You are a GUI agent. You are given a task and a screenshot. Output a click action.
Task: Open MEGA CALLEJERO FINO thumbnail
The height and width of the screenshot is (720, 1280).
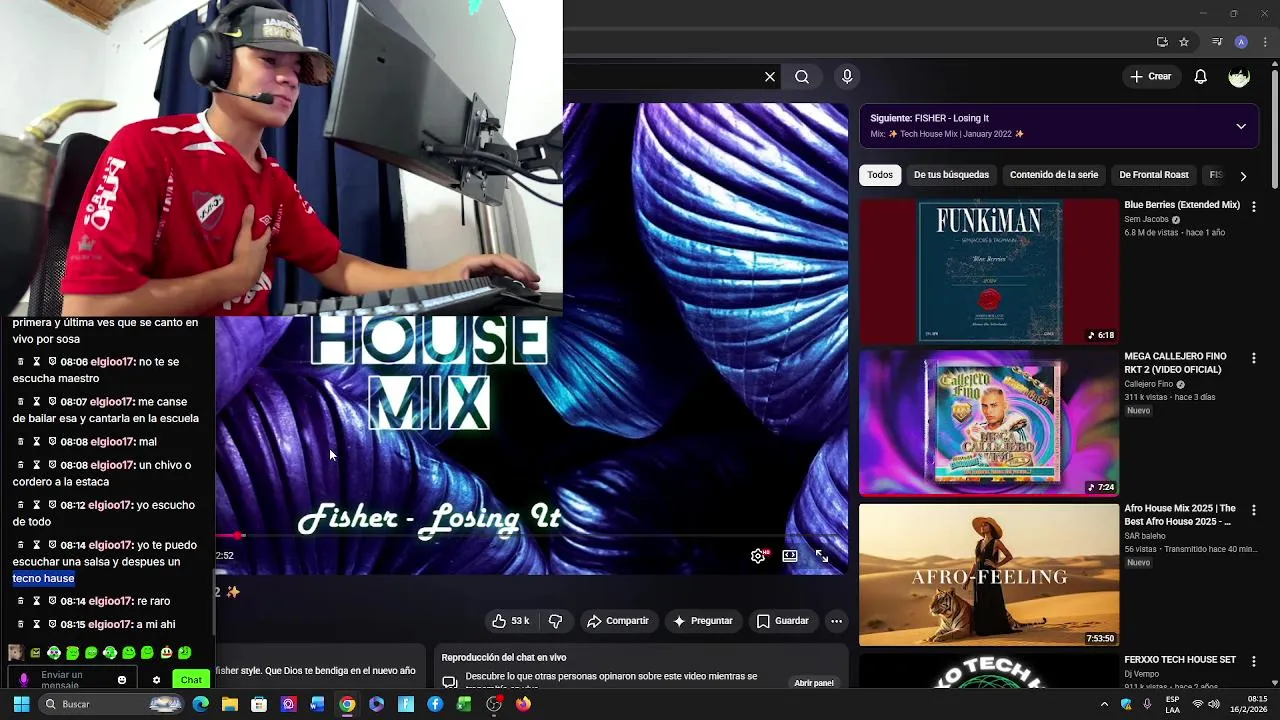point(989,423)
